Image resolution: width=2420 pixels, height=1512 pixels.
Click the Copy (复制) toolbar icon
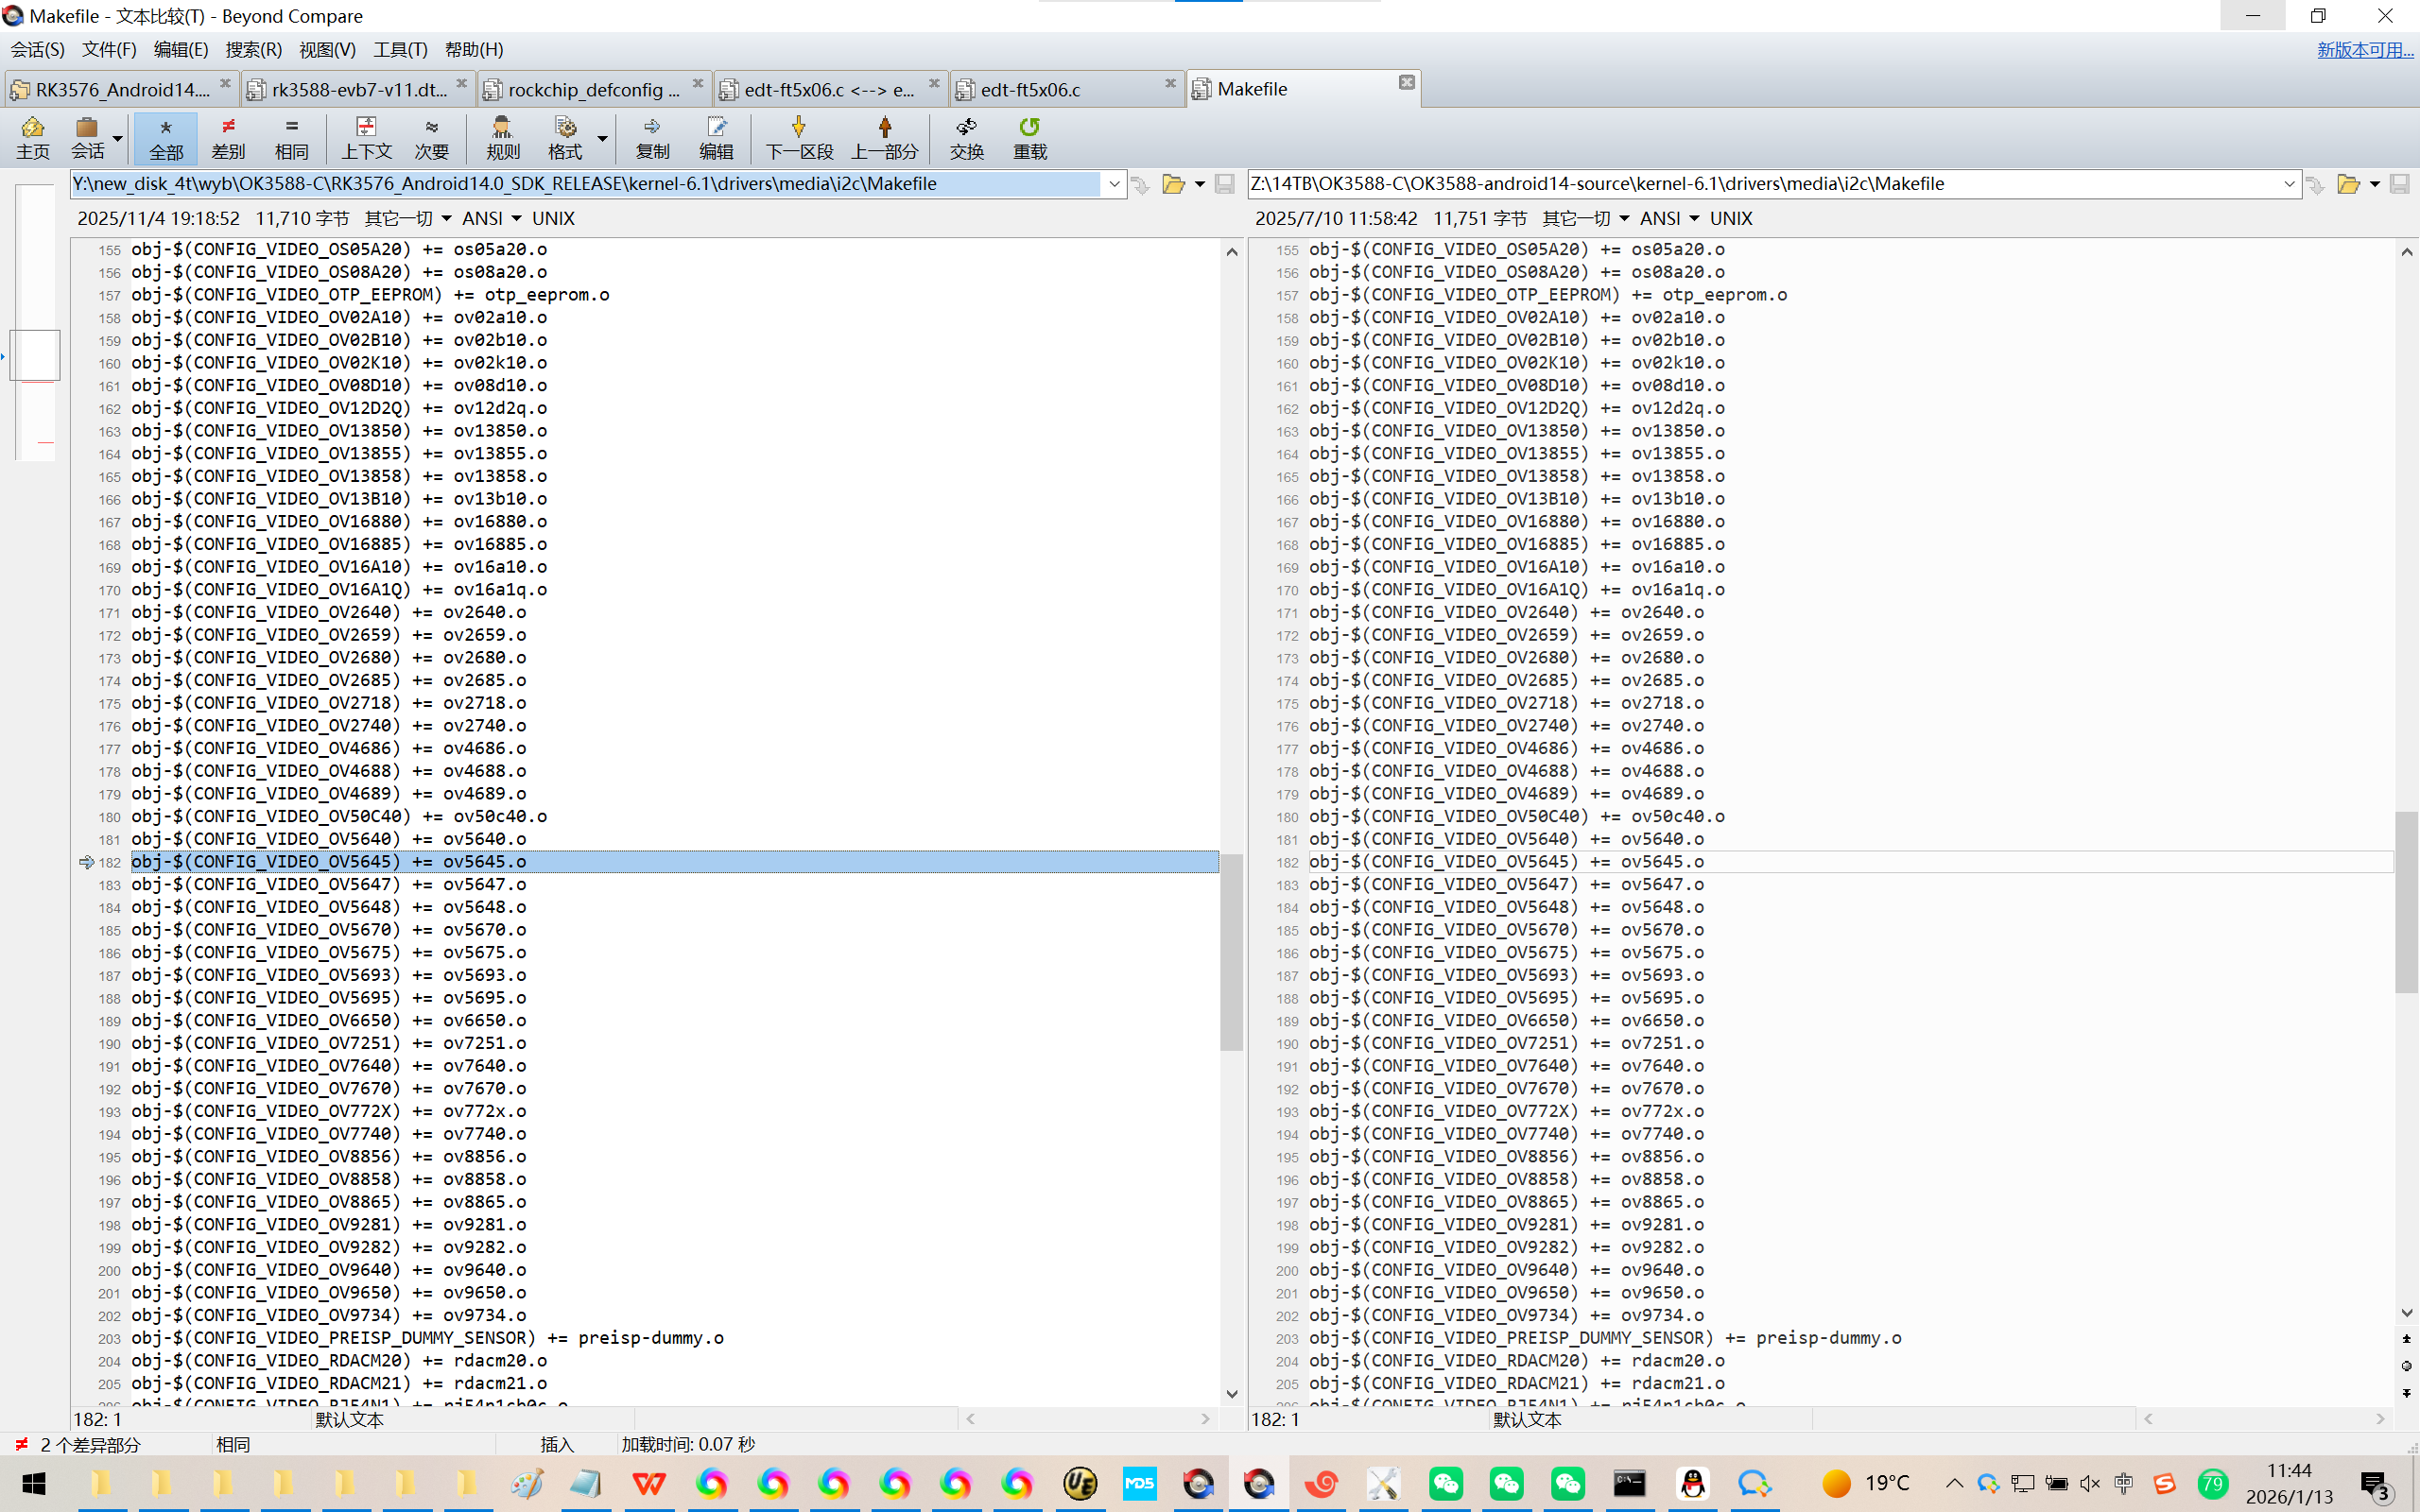(x=652, y=137)
